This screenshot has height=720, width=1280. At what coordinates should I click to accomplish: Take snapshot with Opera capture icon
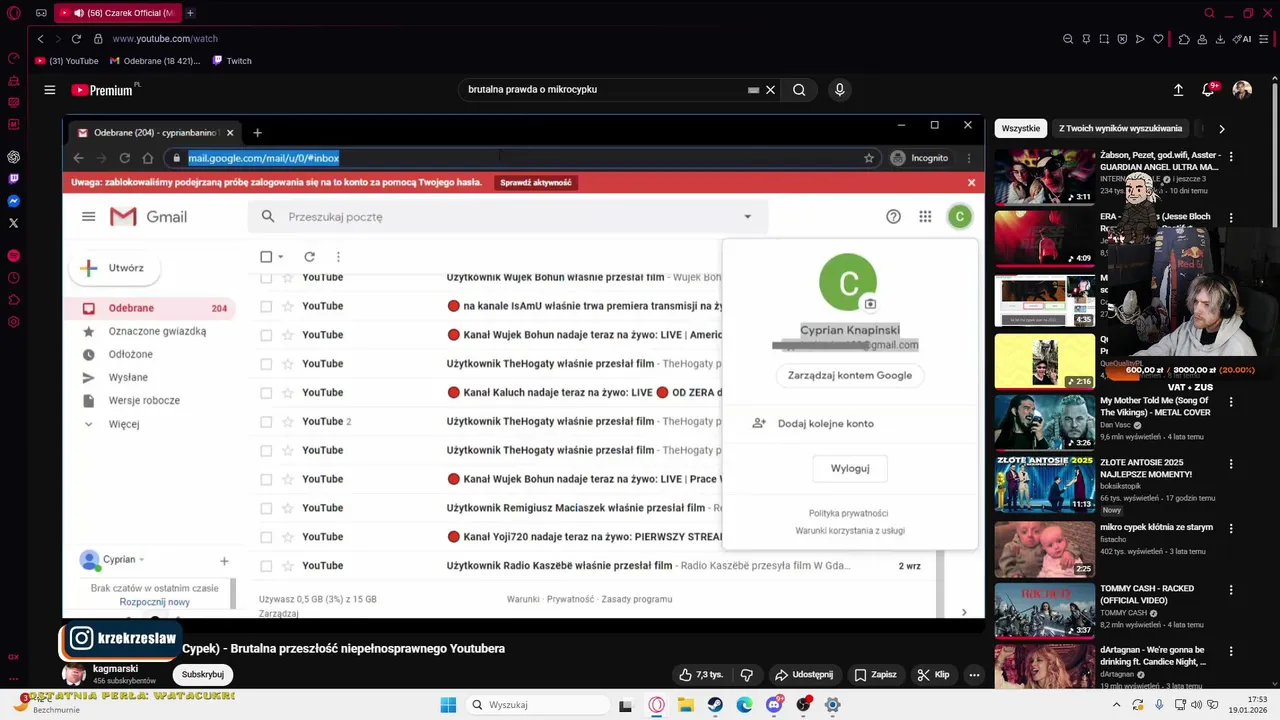(1104, 39)
